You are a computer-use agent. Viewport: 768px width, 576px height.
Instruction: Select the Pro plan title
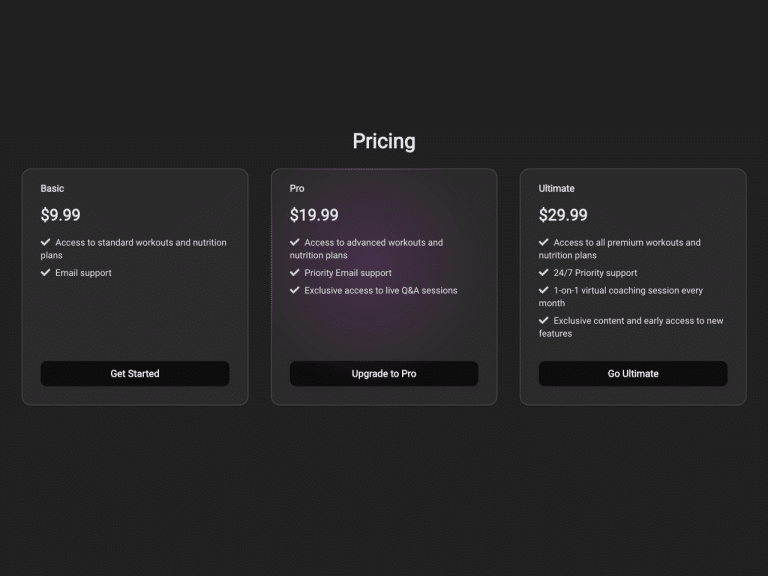(297, 188)
